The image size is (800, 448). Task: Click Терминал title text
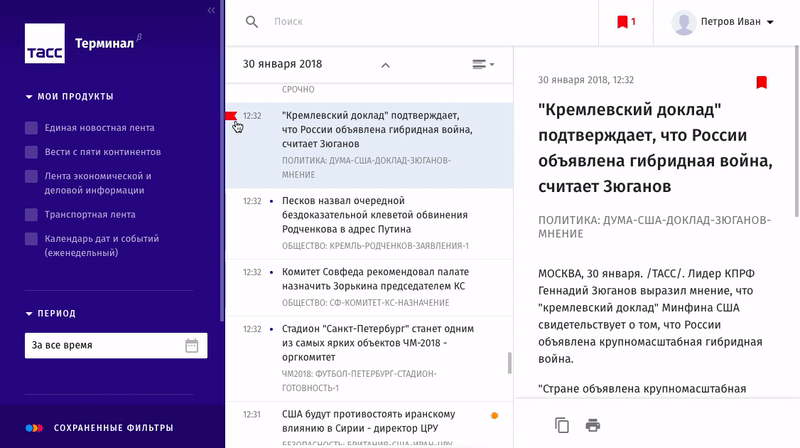pos(105,43)
